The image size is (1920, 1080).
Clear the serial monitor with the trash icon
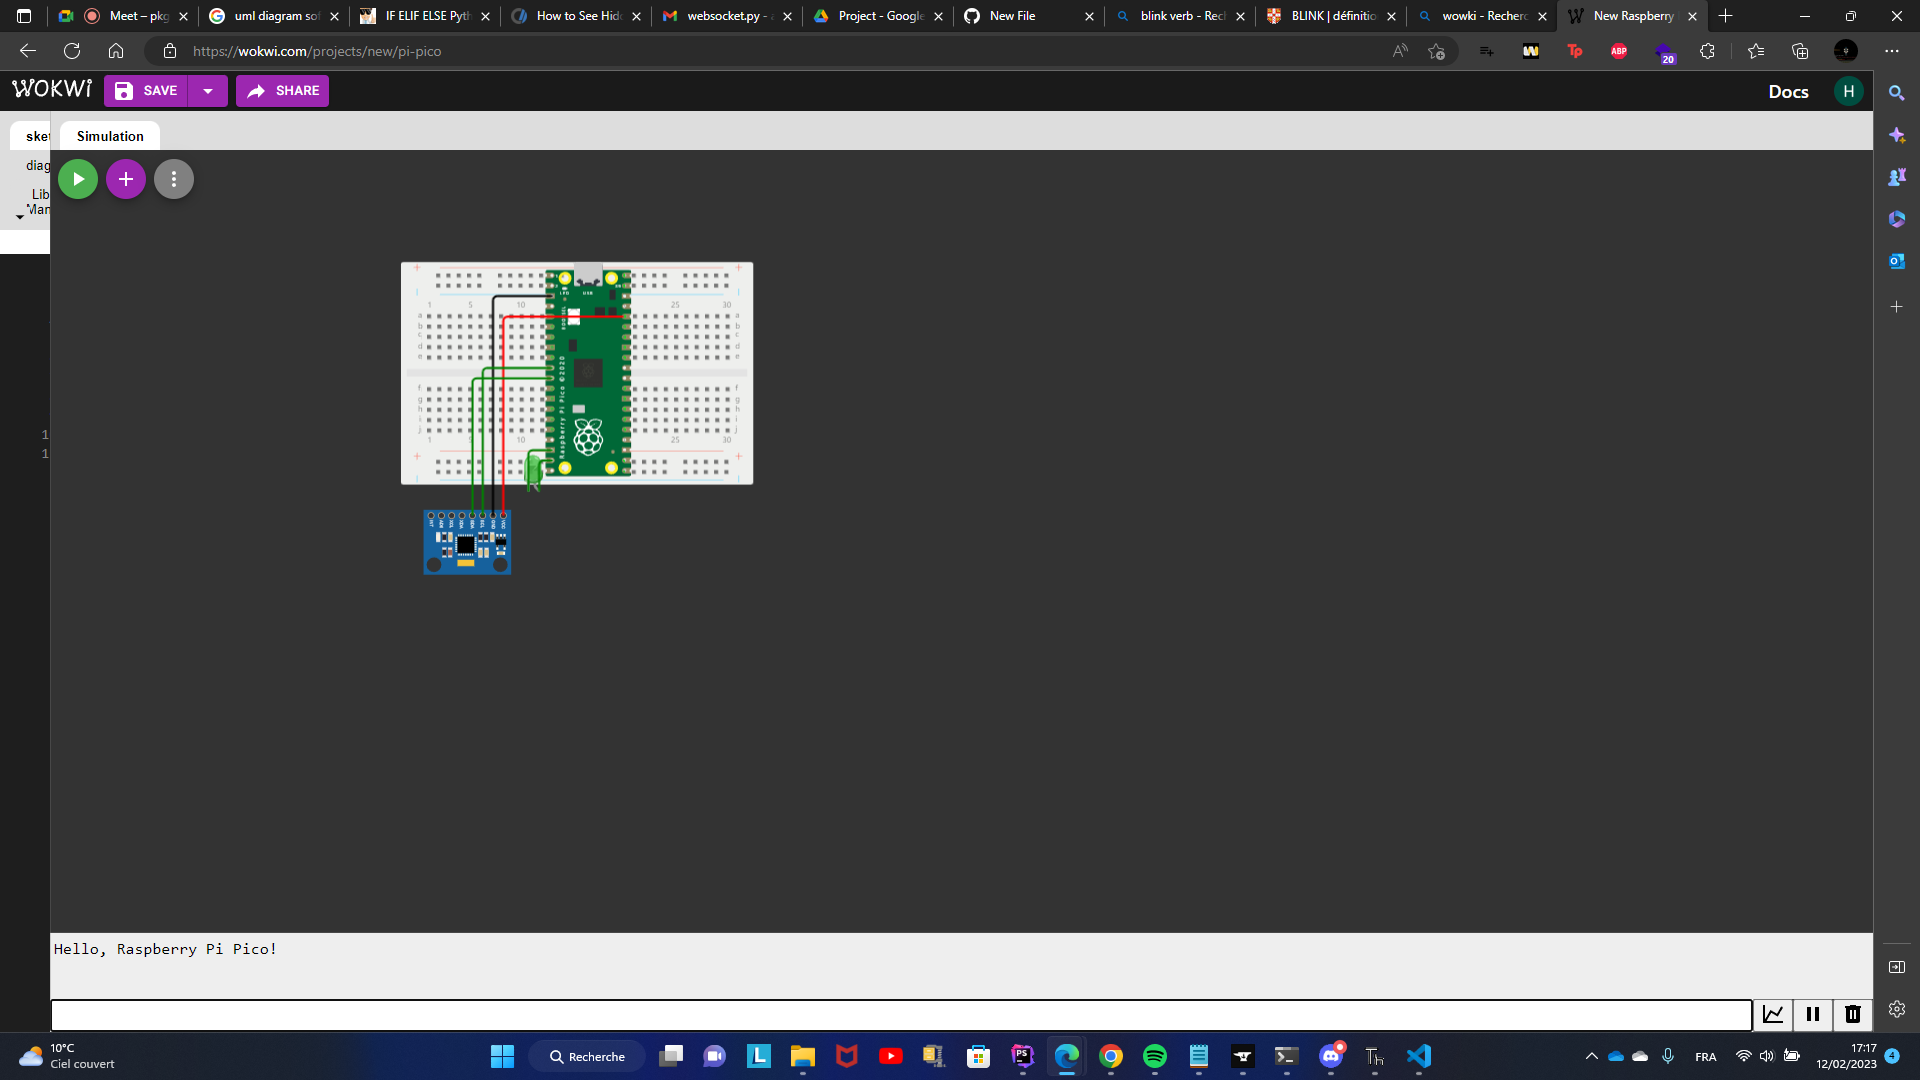pyautogui.click(x=1852, y=1014)
